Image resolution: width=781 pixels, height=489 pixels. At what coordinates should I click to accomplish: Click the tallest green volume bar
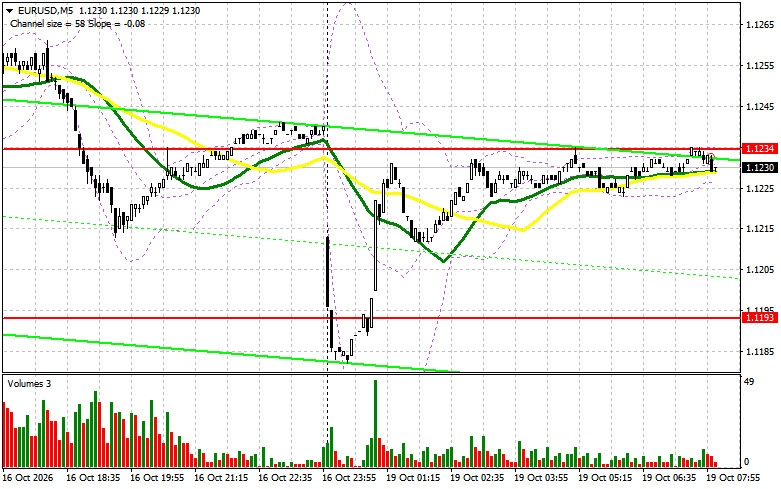(x=375, y=423)
